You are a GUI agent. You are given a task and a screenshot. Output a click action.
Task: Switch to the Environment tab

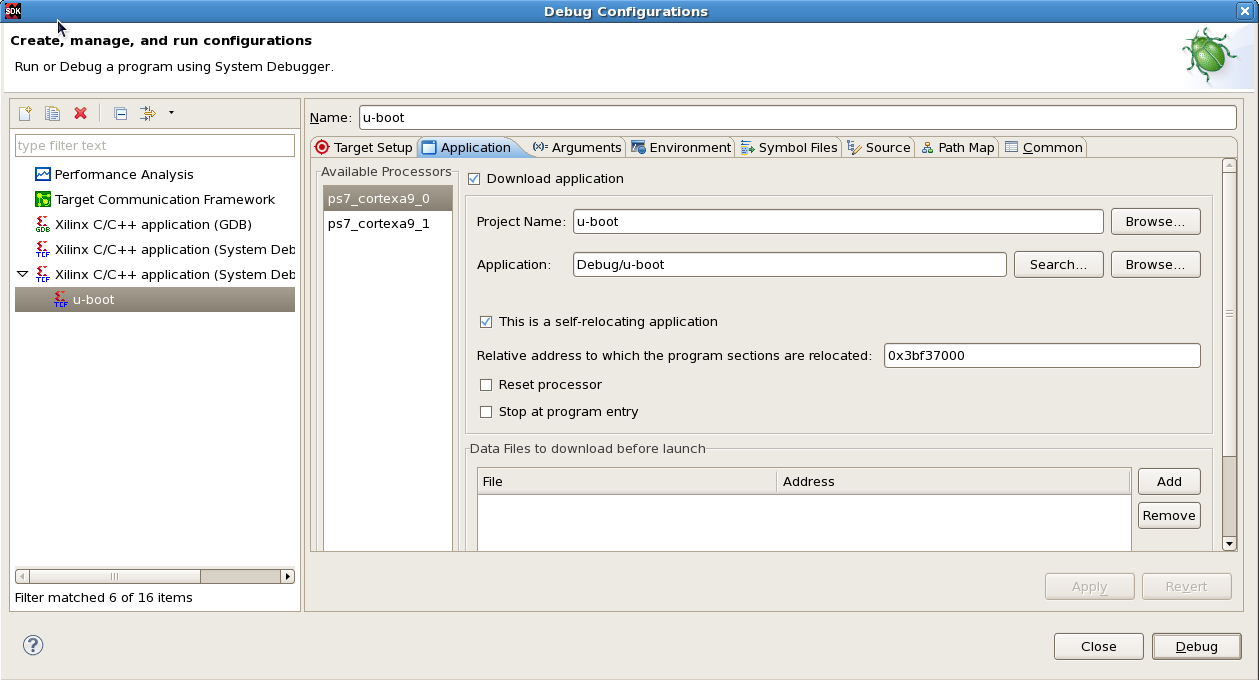tap(680, 147)
